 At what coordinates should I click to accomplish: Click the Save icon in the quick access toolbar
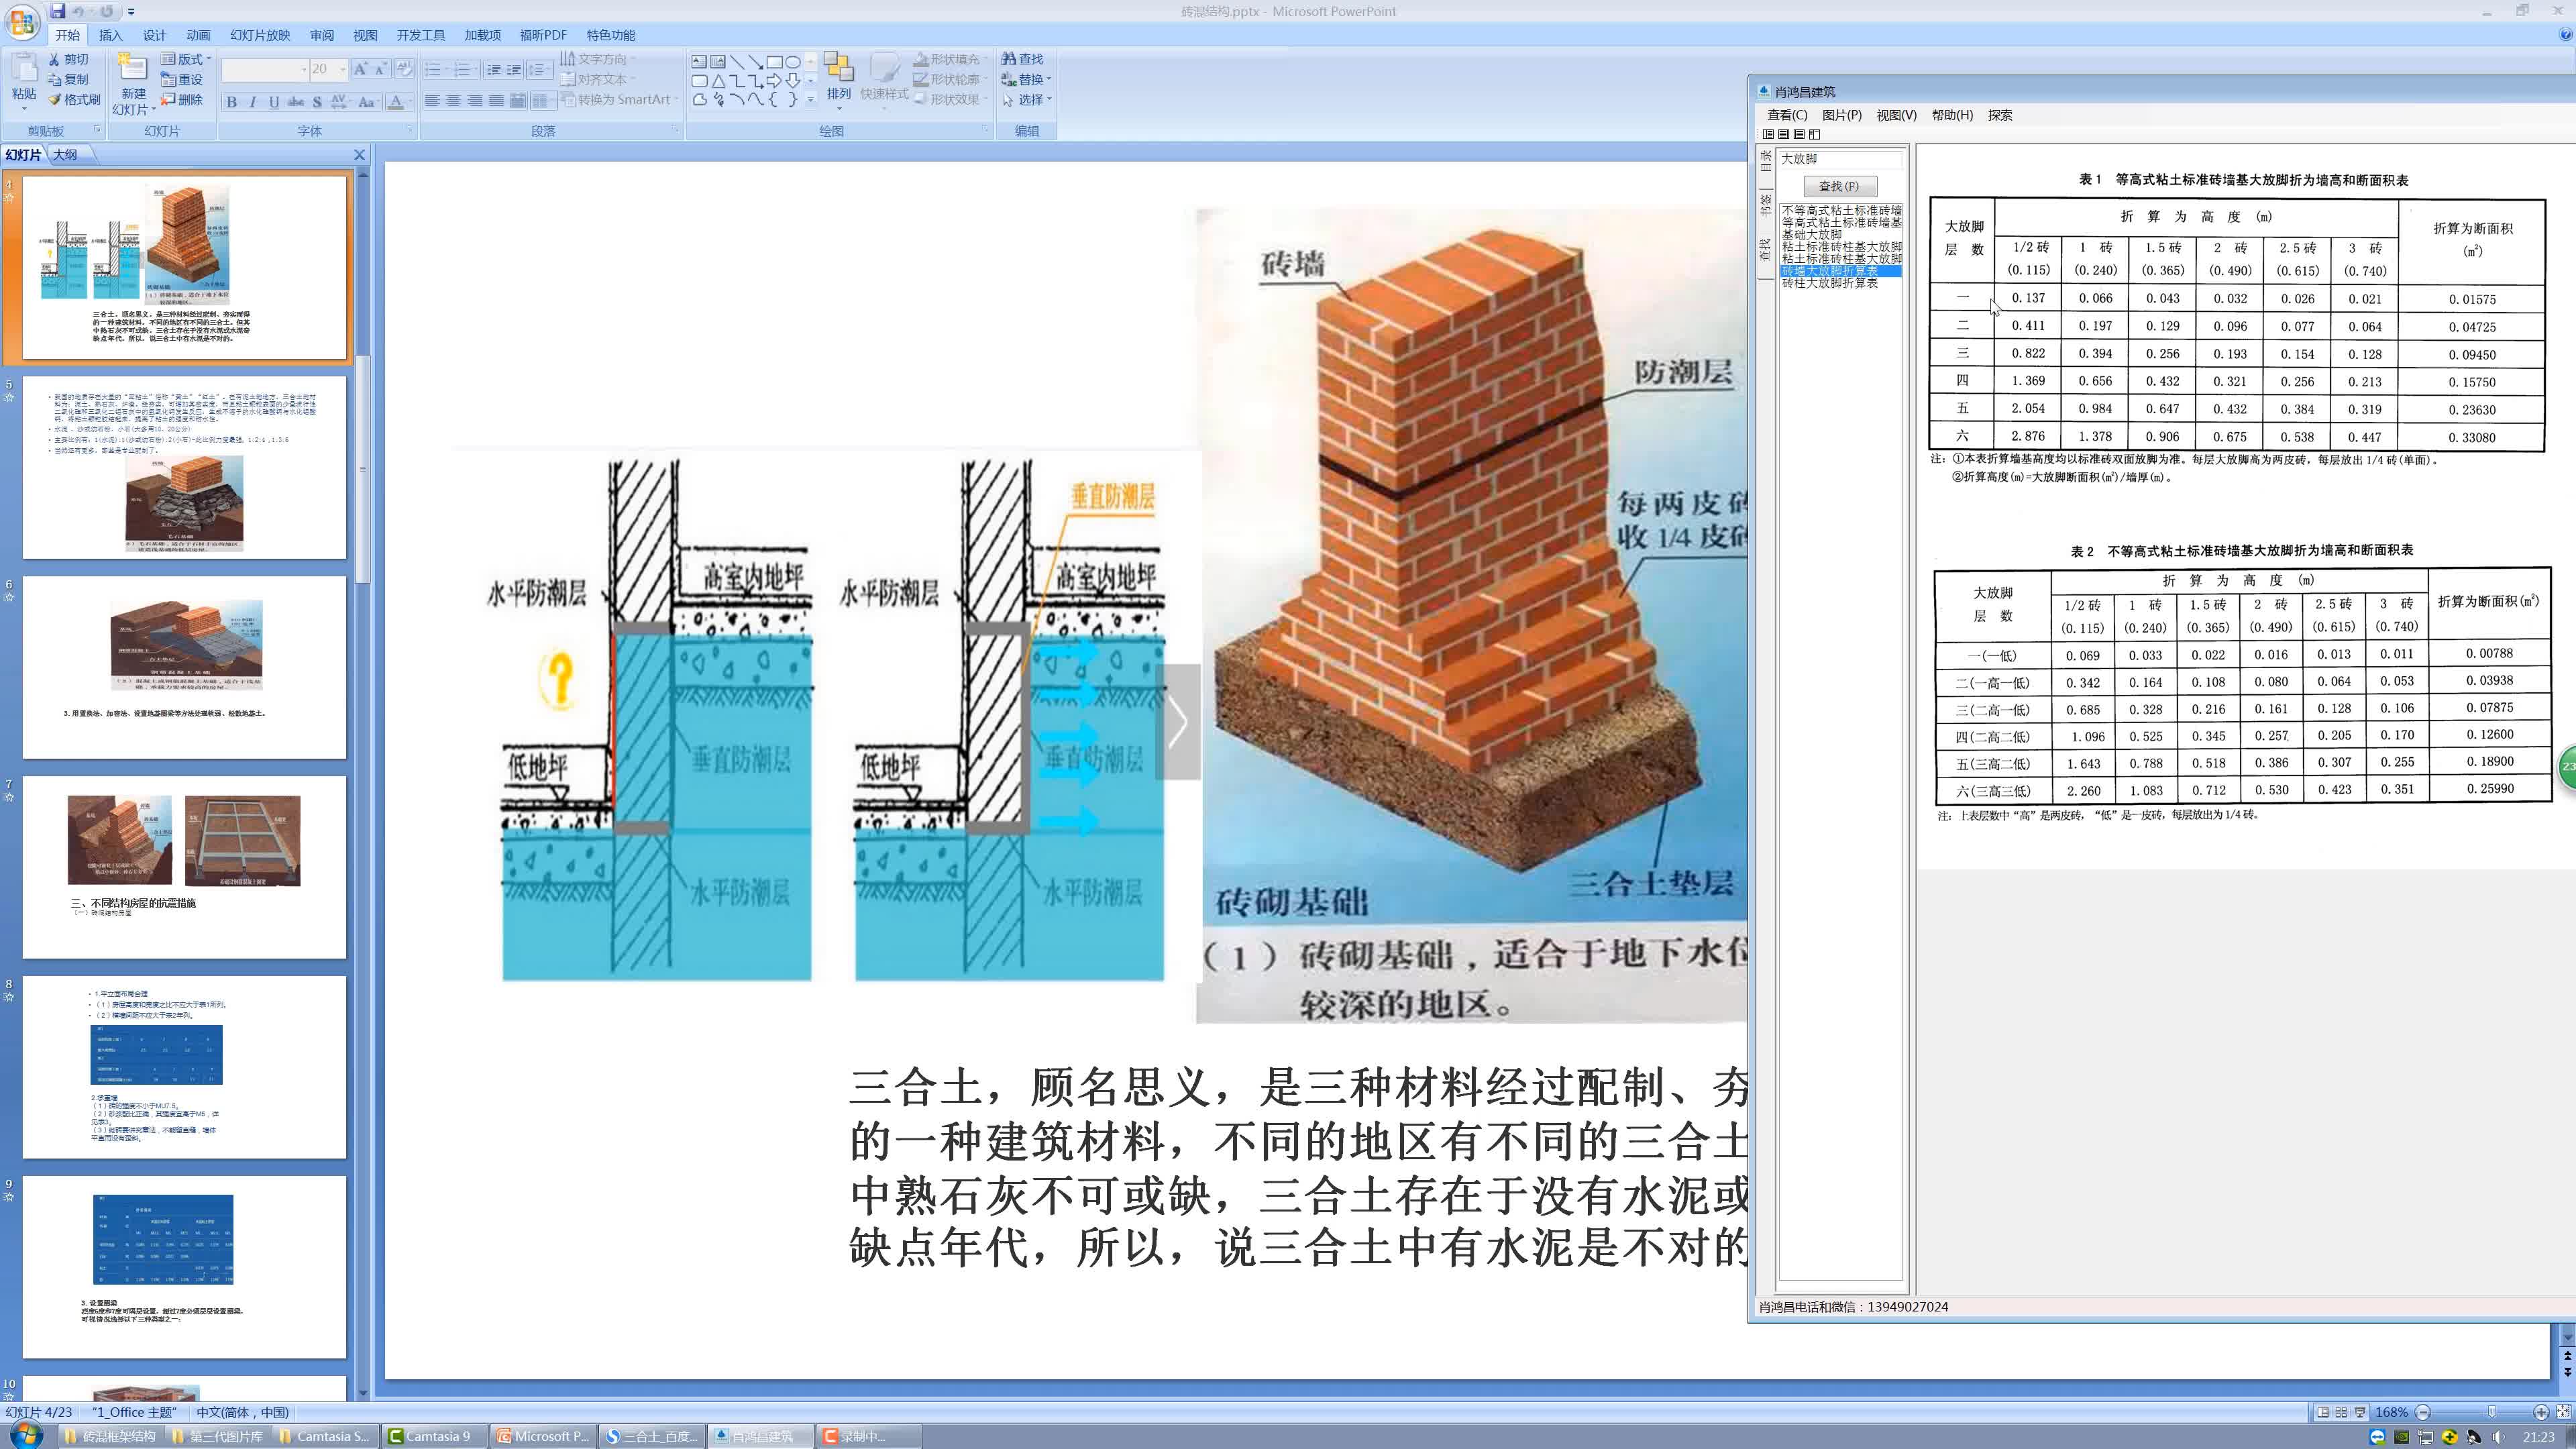[58, 11]
